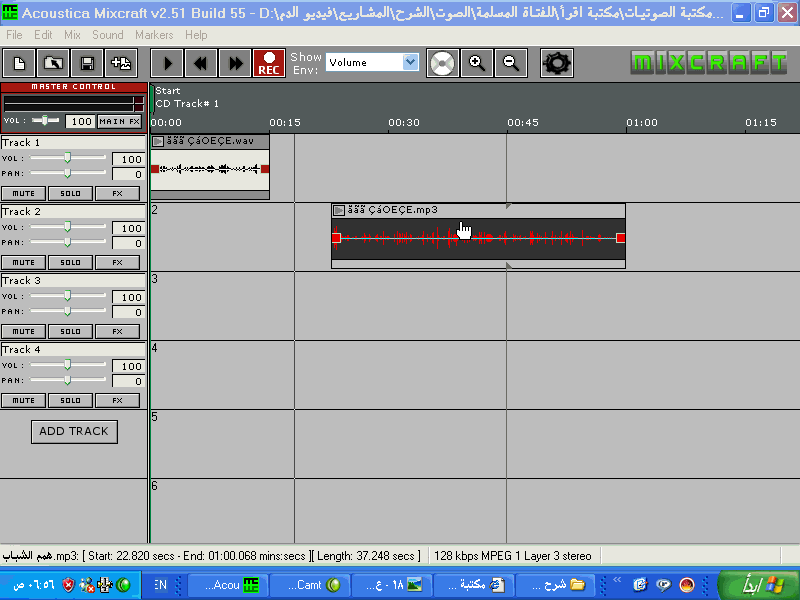Solo Track 4
This screenshot has height=600, width=800.
point(70,401)
